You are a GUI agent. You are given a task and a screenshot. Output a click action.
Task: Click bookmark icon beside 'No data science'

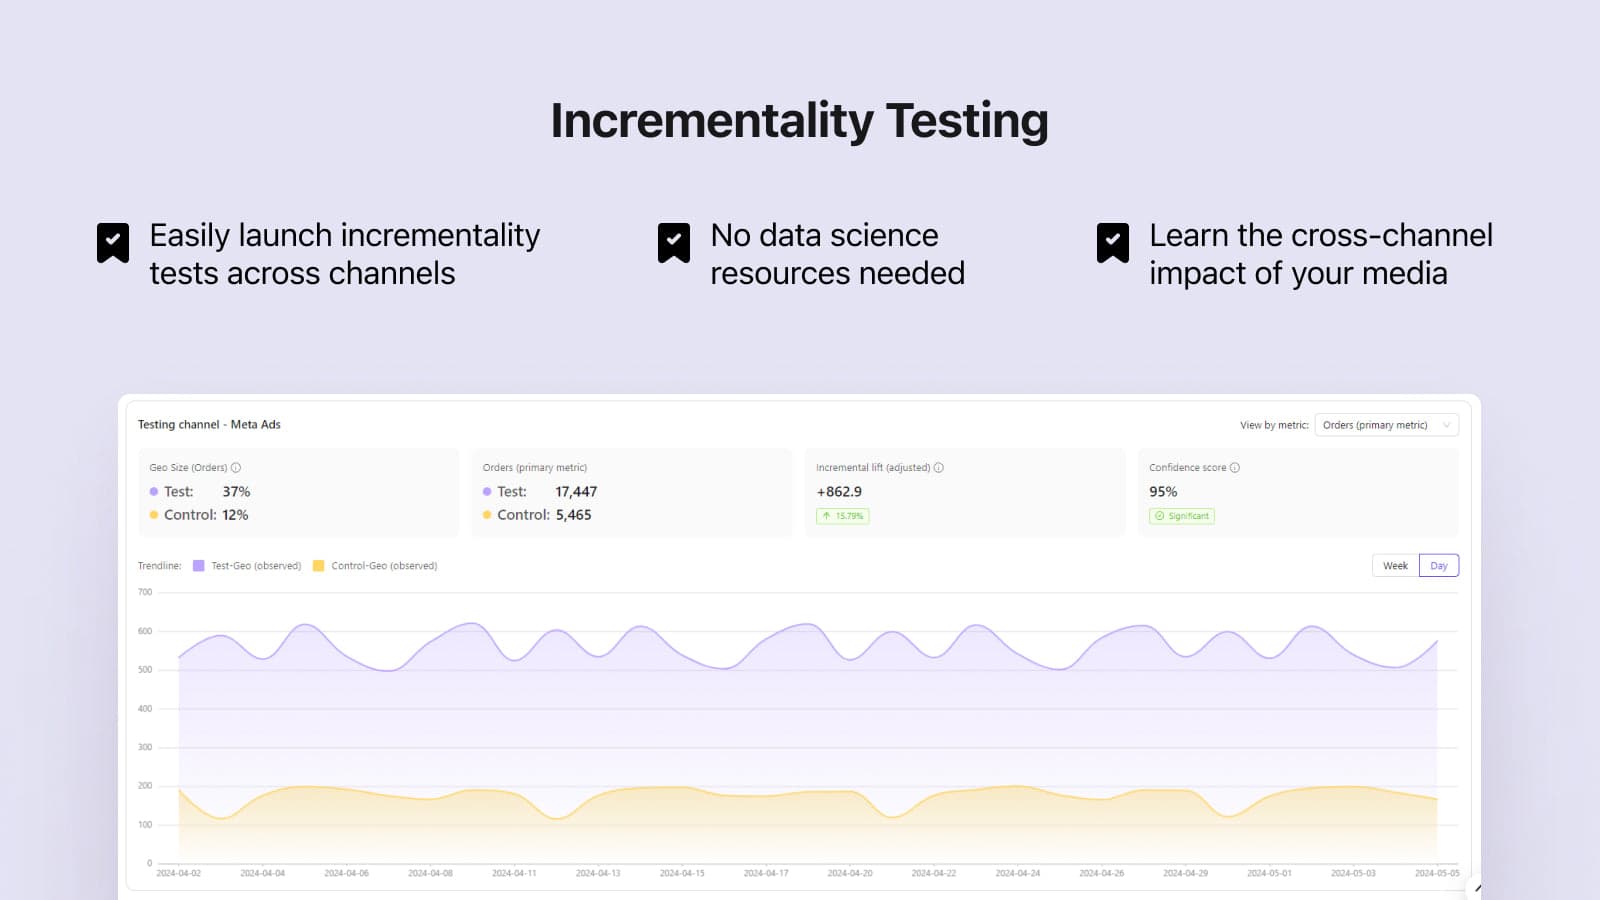(674, 242)
